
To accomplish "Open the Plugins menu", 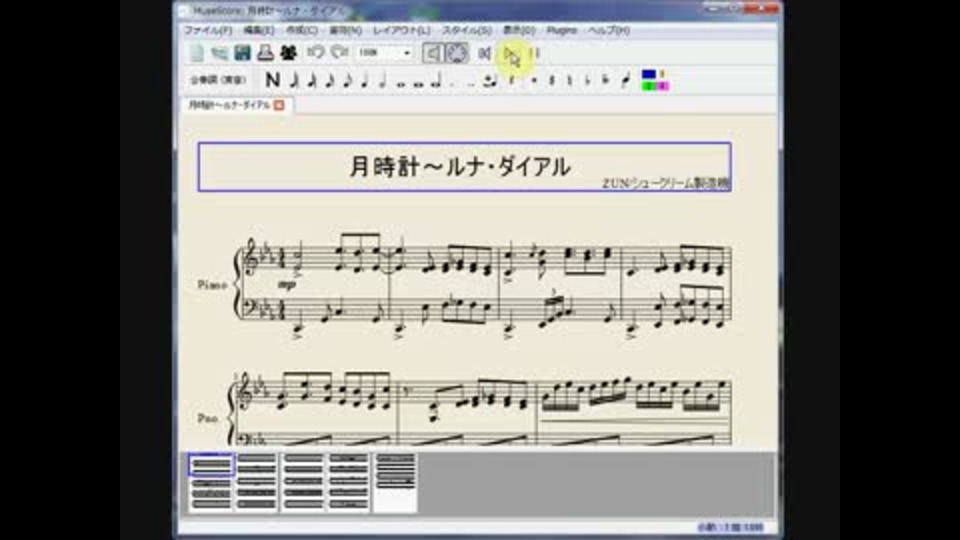I will click(x=561, y=30).
